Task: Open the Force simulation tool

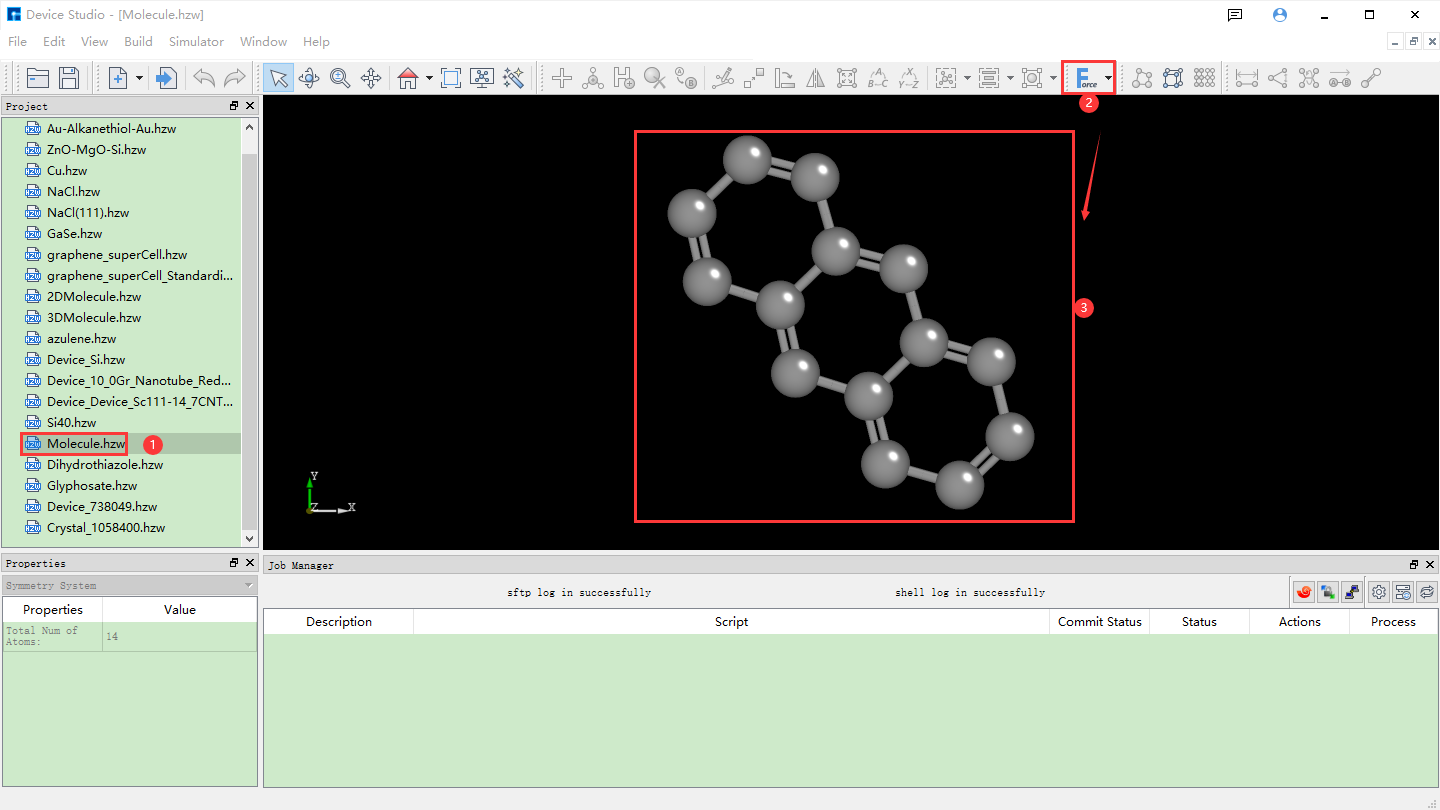Action: [1083, 77]
